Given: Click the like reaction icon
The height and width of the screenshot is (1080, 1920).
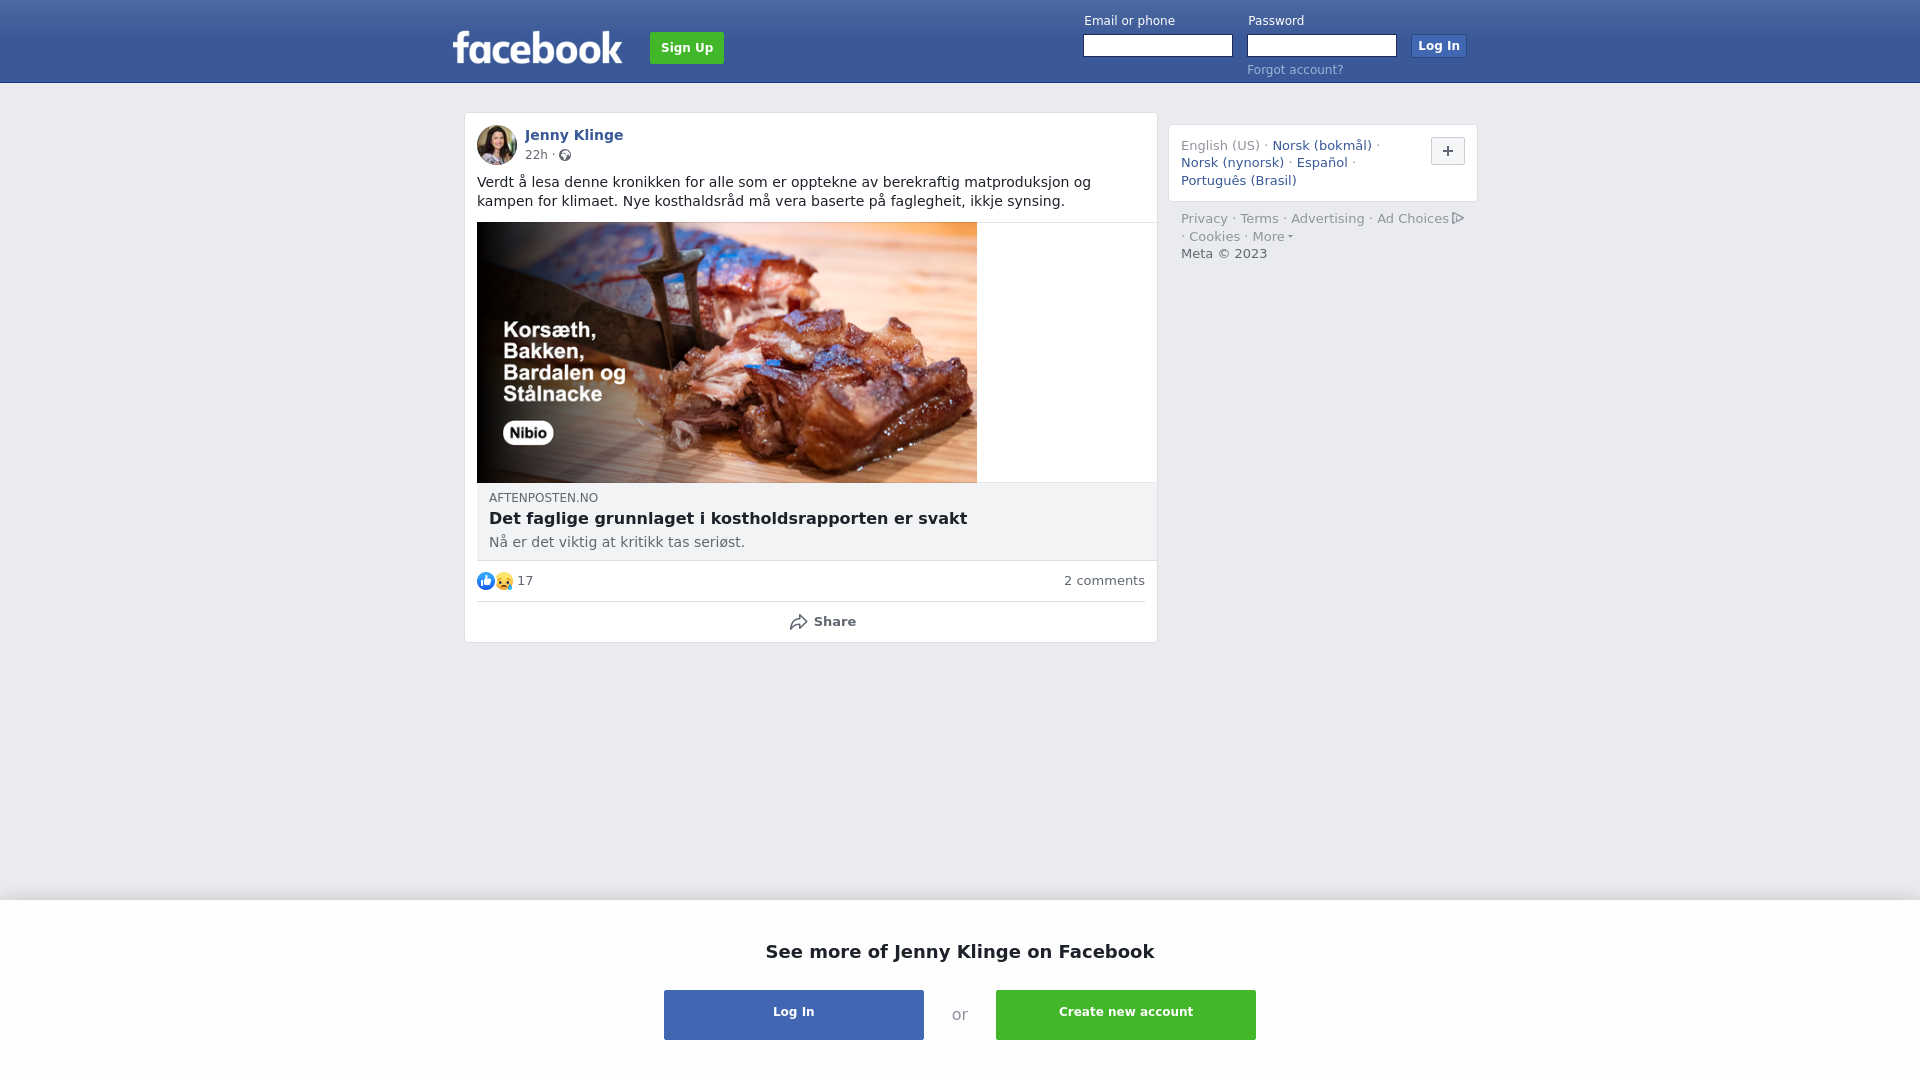Looking at the screenshot, I should coord(486,581).
